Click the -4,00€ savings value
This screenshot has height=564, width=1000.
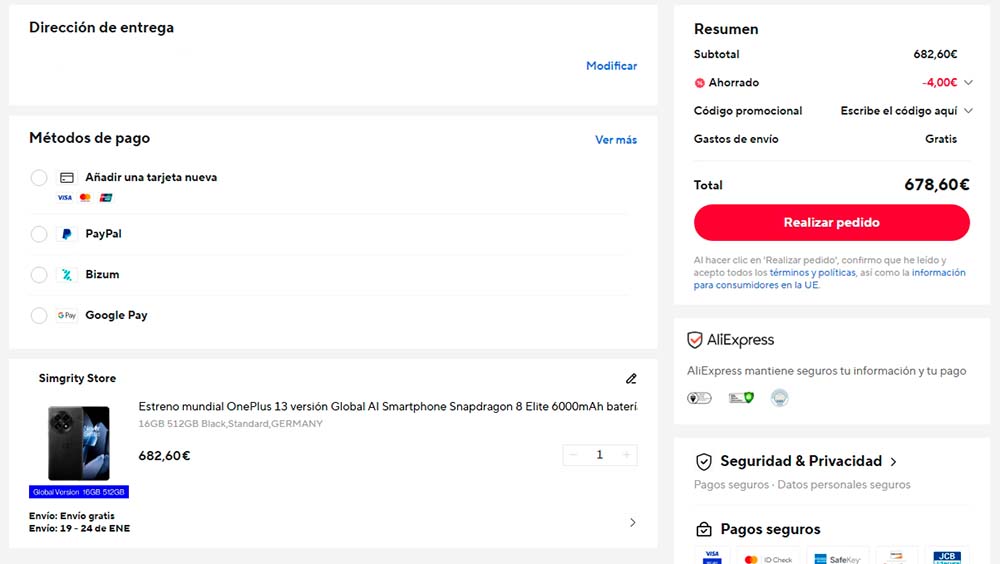(939, 82)
